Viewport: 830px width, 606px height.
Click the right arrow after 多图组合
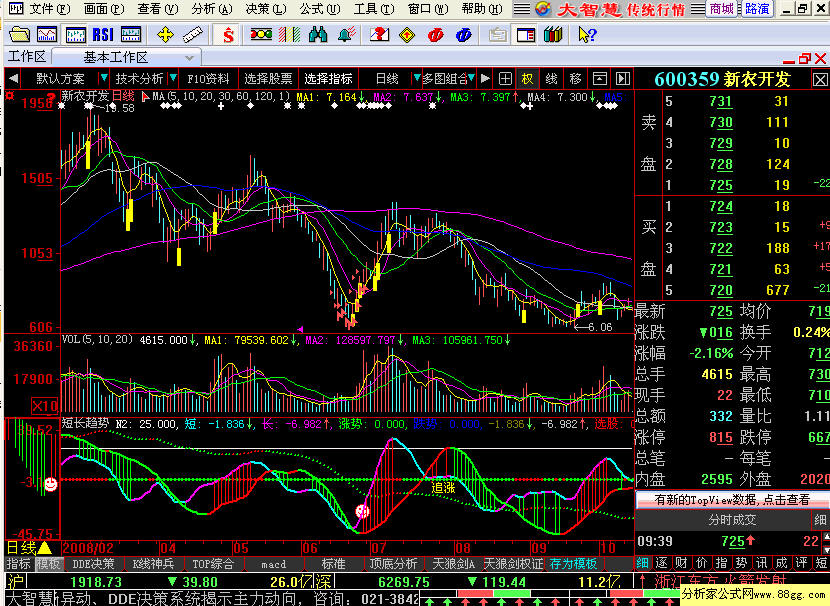tap(485, 79)
